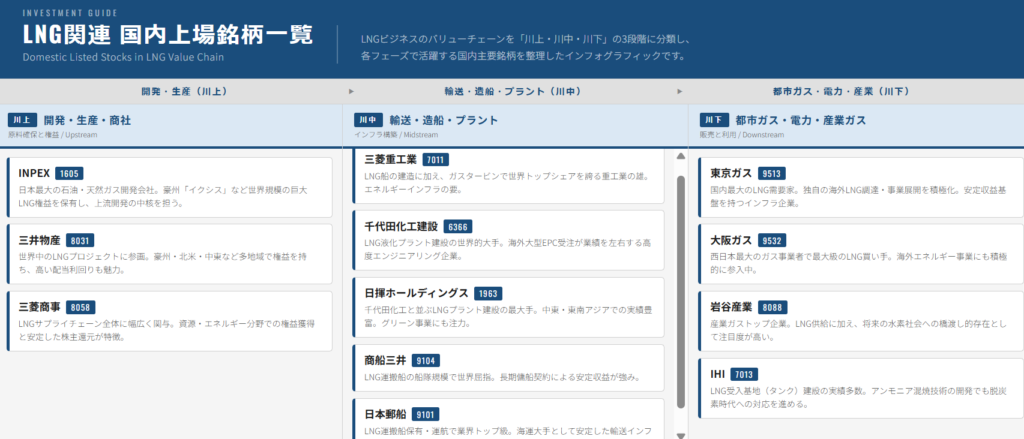Select the 日本郵船 company name
The image size is (1024, 439).
[x=385, y=414]
